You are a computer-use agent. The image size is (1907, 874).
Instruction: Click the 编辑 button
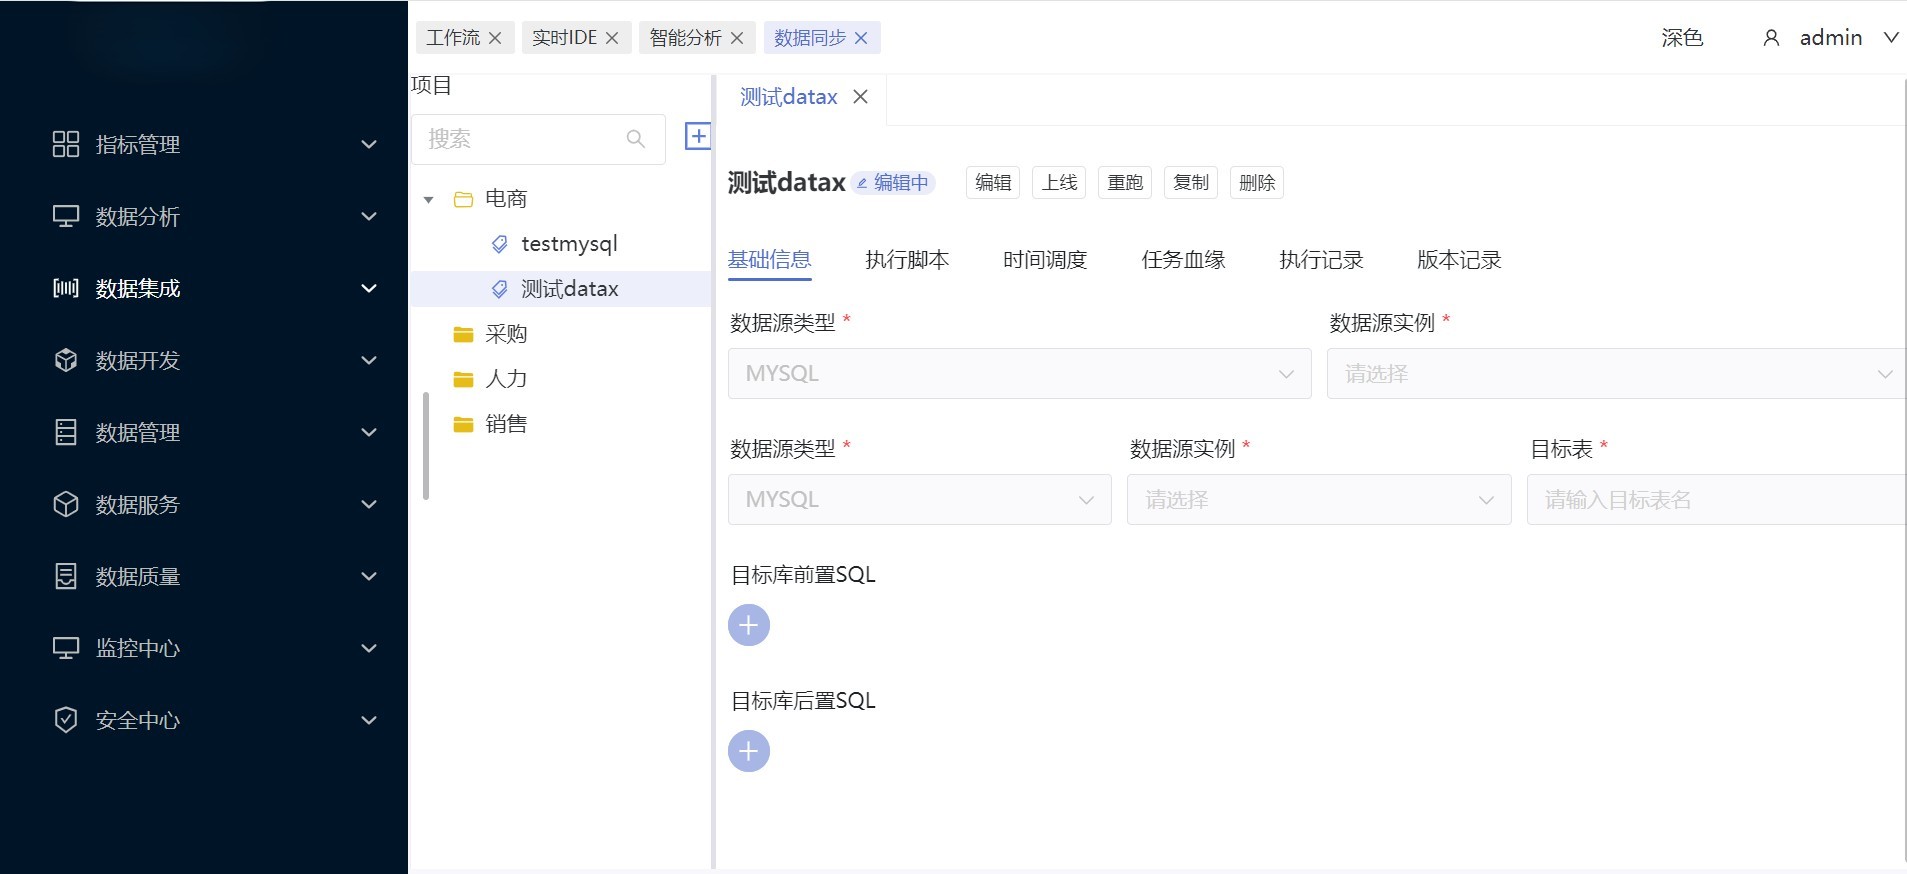tap(993, 183)
